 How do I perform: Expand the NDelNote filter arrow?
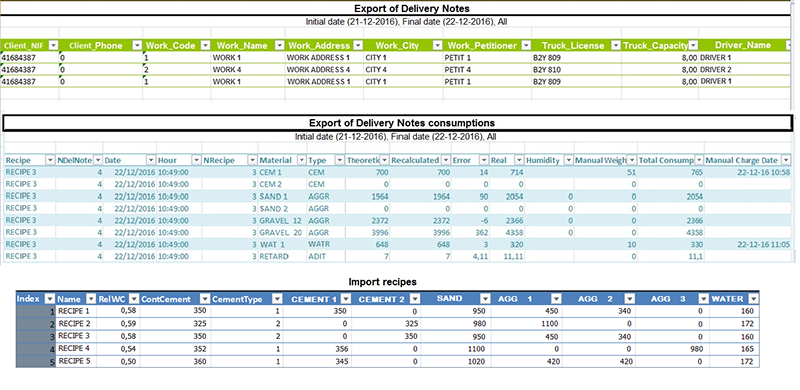pos(98,160)
